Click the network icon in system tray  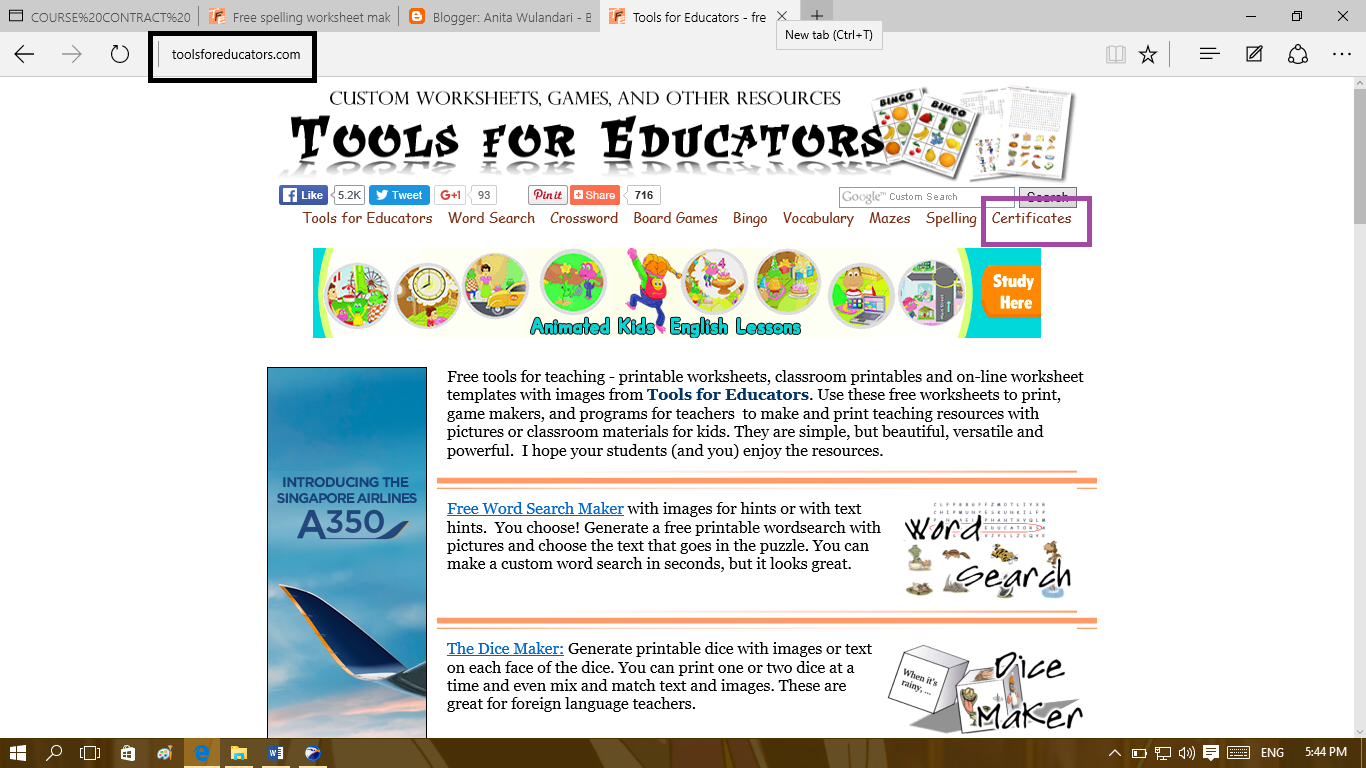click(1163, 753)
